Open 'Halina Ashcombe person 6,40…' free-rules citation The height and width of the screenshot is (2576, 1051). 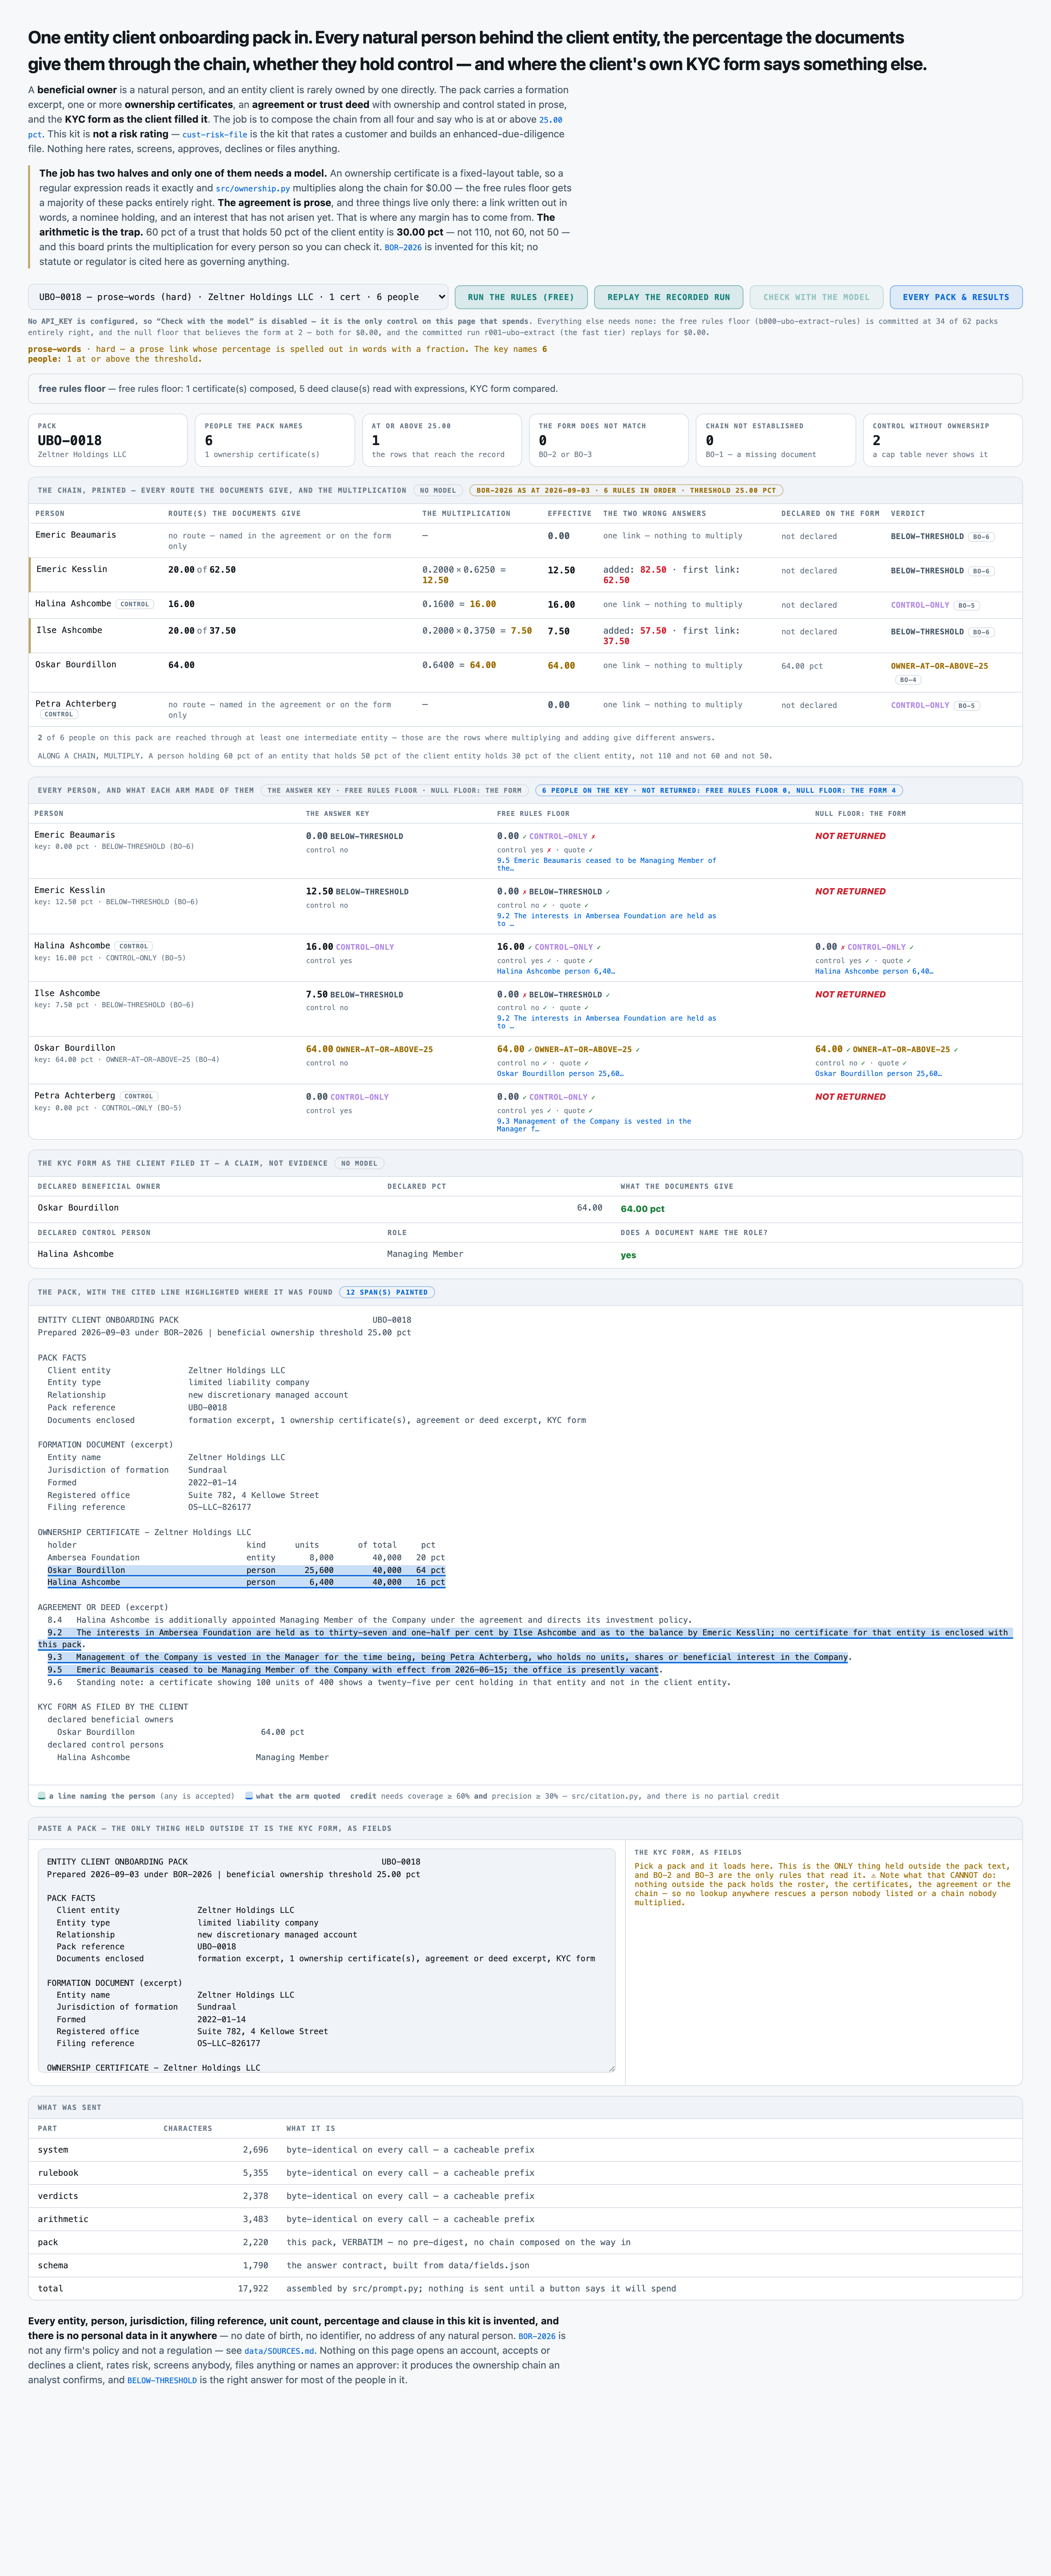556,971
